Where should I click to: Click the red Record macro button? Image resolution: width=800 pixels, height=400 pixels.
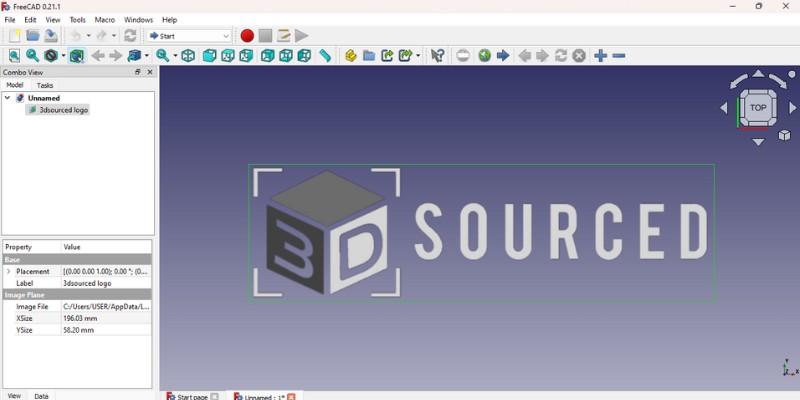(247, 36)
